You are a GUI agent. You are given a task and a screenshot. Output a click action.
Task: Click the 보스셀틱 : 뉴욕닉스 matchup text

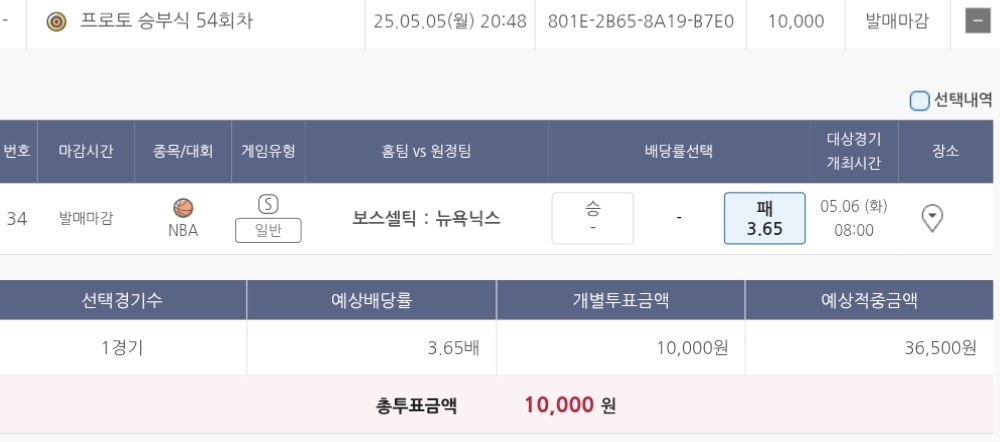tap(427, 217)
